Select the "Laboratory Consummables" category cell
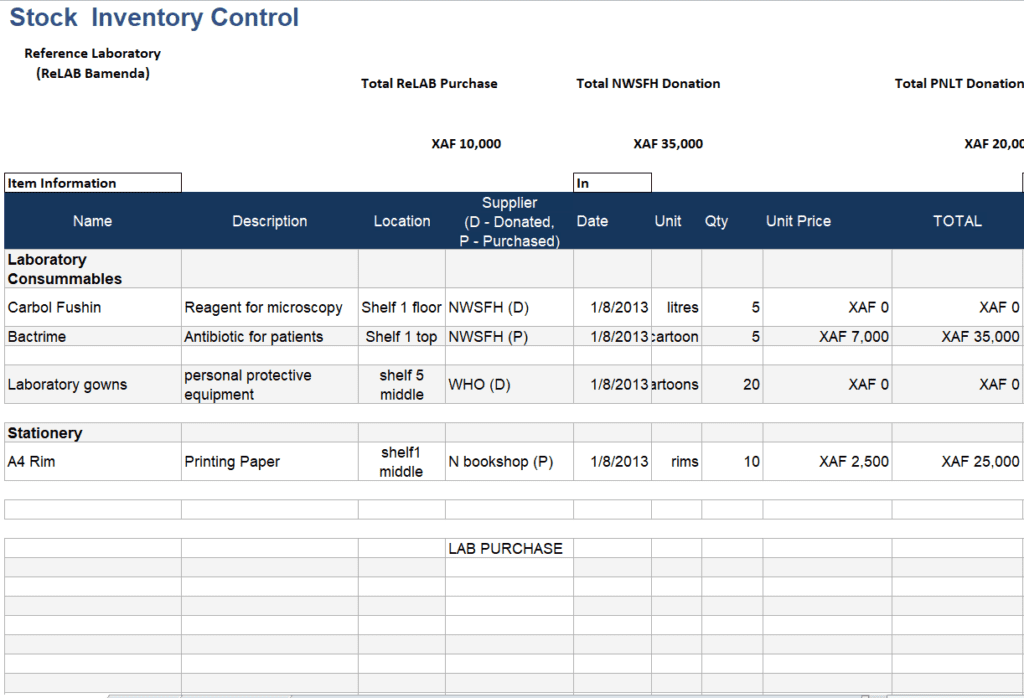Image resolution: width=1024 pixels, height=698 pixels. tap(93, 269)
